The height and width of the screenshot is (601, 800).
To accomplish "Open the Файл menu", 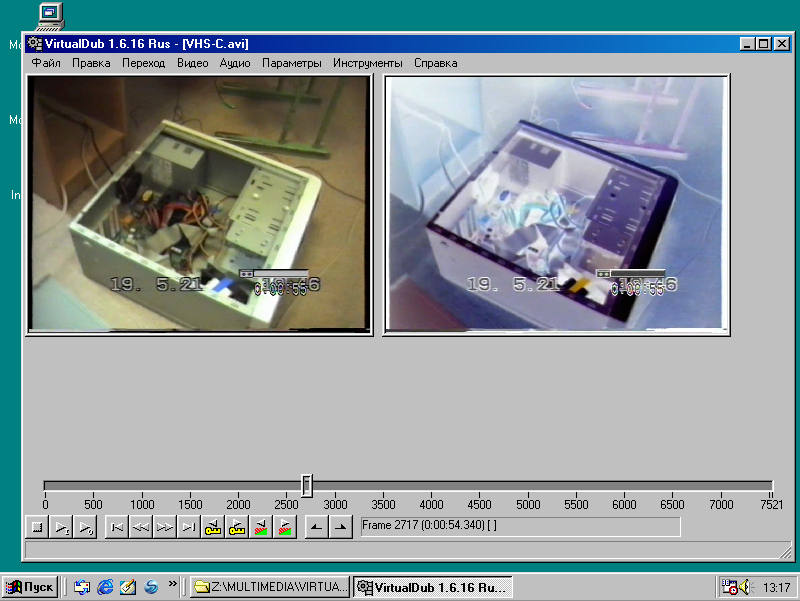I will [x=46, y=63].
